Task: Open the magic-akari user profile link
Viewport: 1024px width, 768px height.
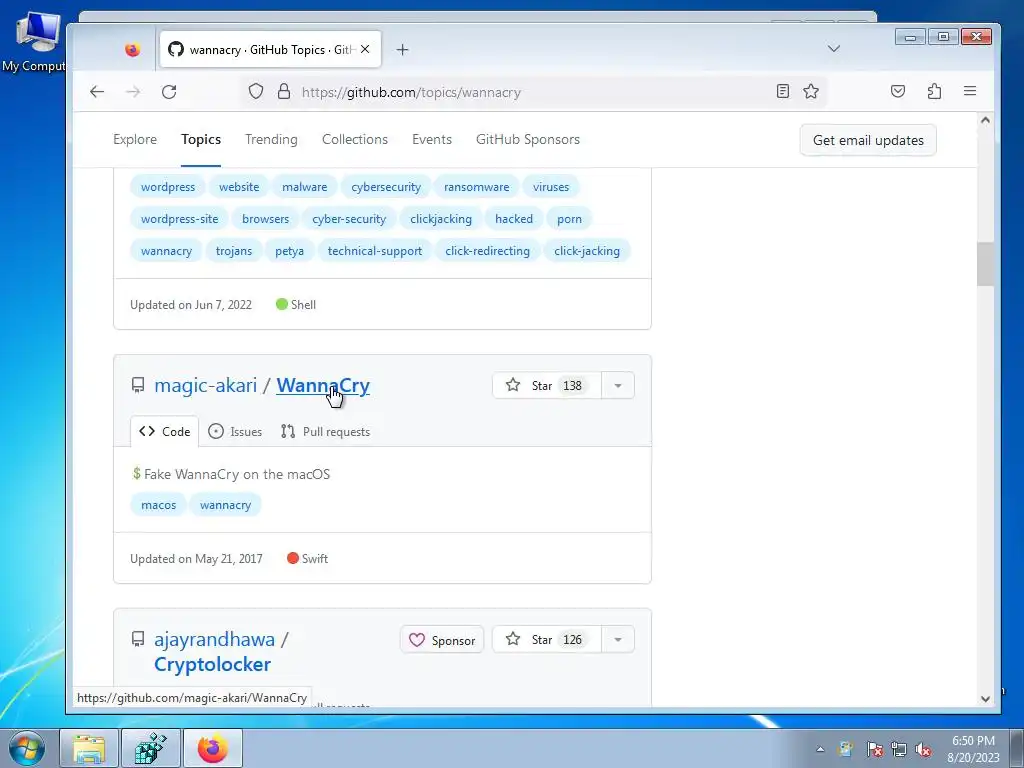Action: point(206,385)
